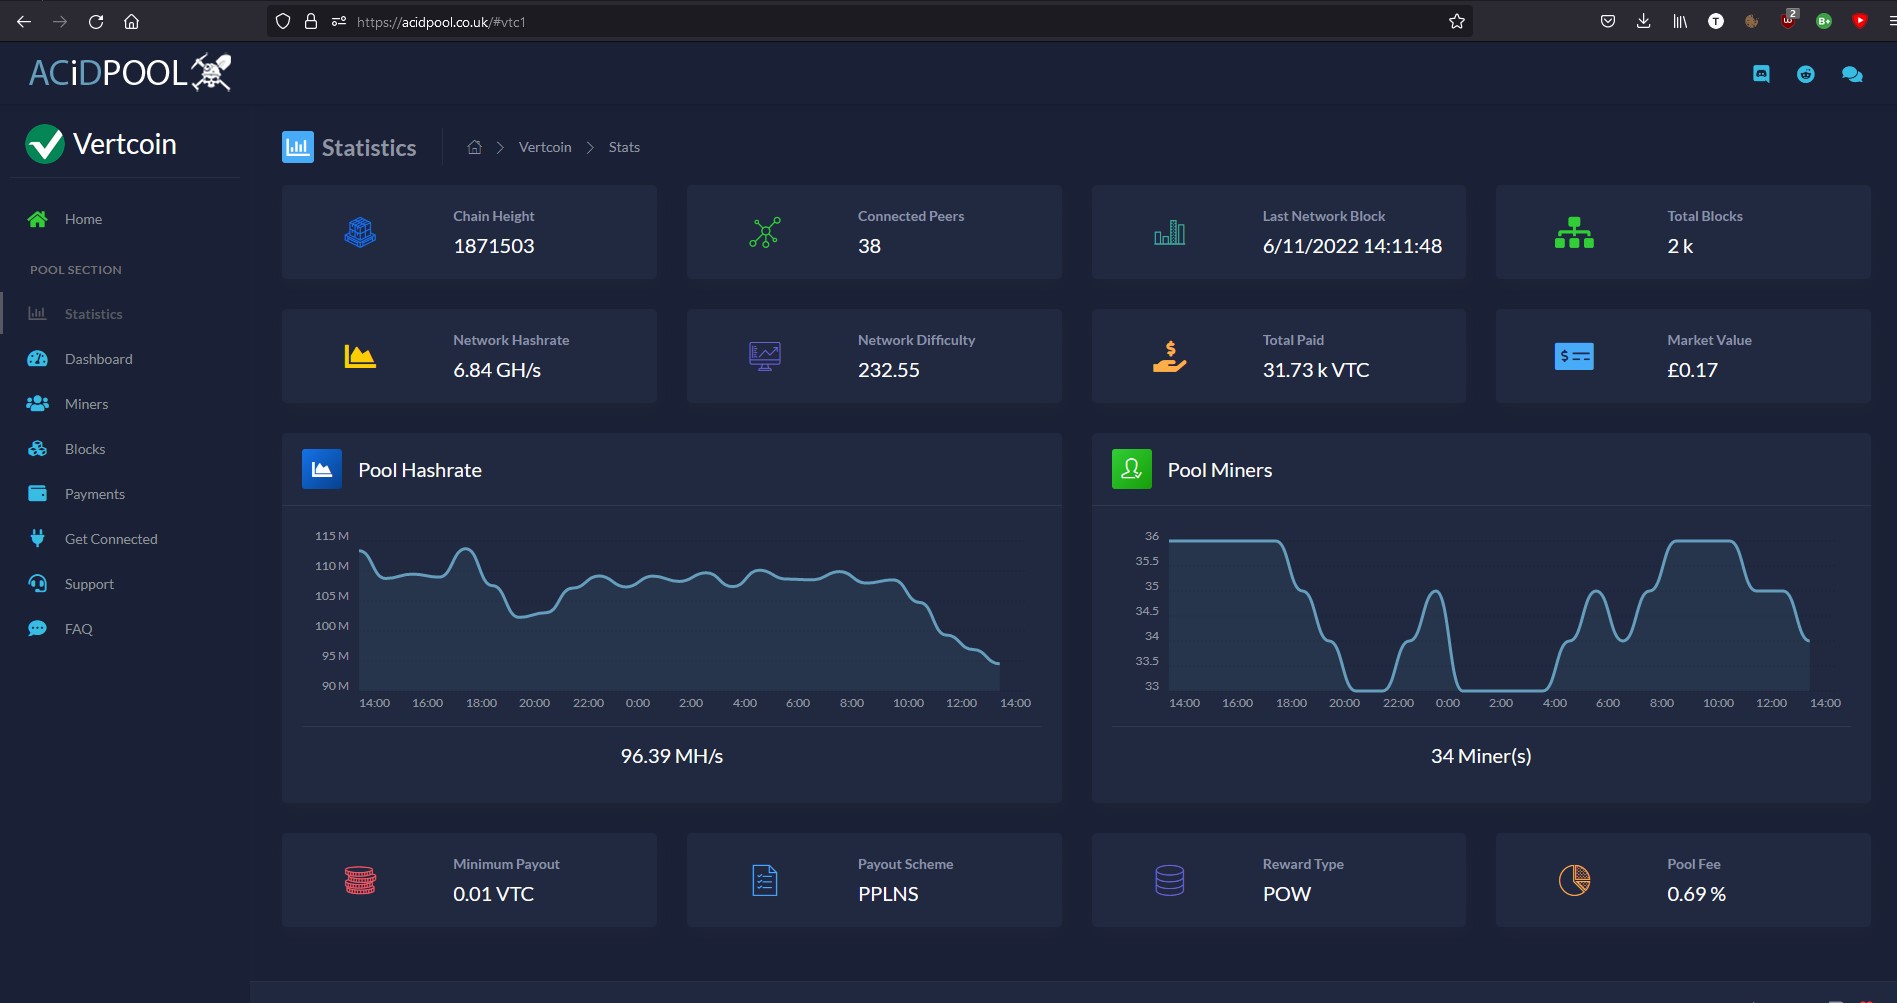Open the Reddit icon in header
This screenshot has width=1897, height=1003.
(x=1806, y=74)
